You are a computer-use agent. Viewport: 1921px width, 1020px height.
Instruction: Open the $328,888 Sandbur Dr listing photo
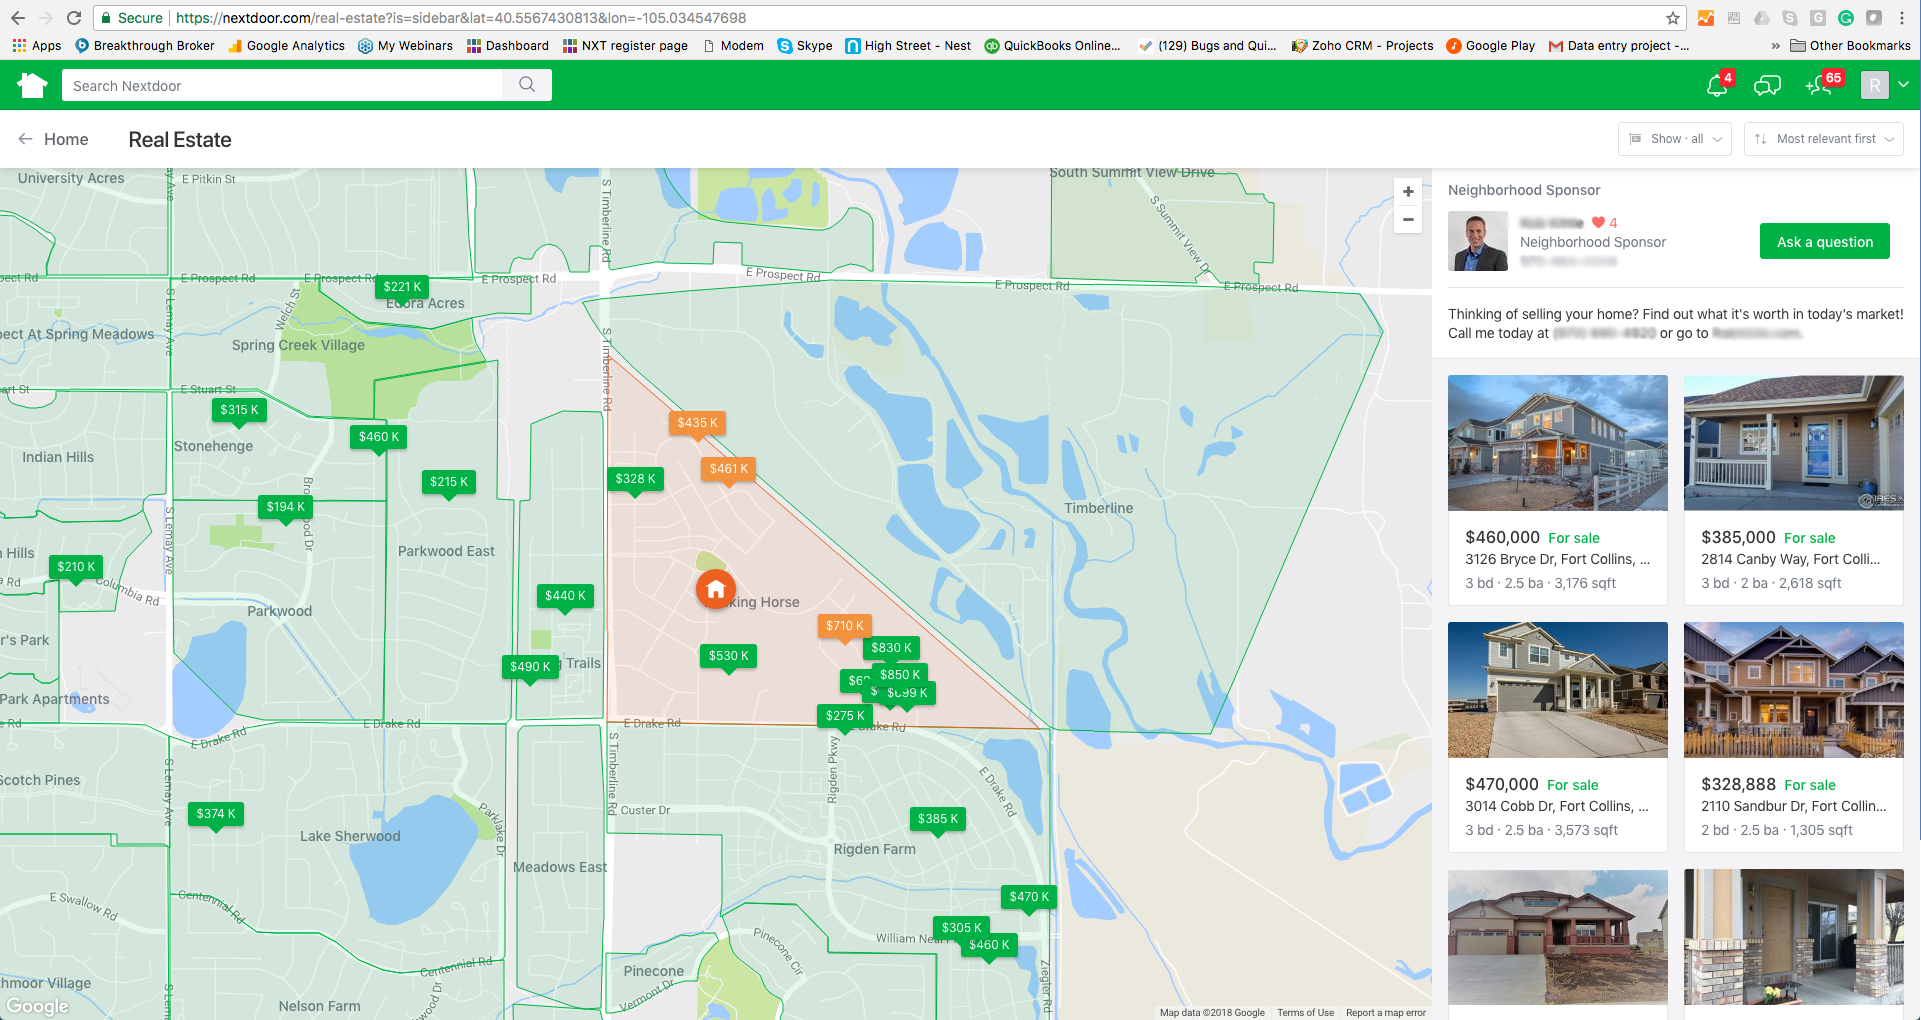pyautogui.click(x=1794, y=690)
